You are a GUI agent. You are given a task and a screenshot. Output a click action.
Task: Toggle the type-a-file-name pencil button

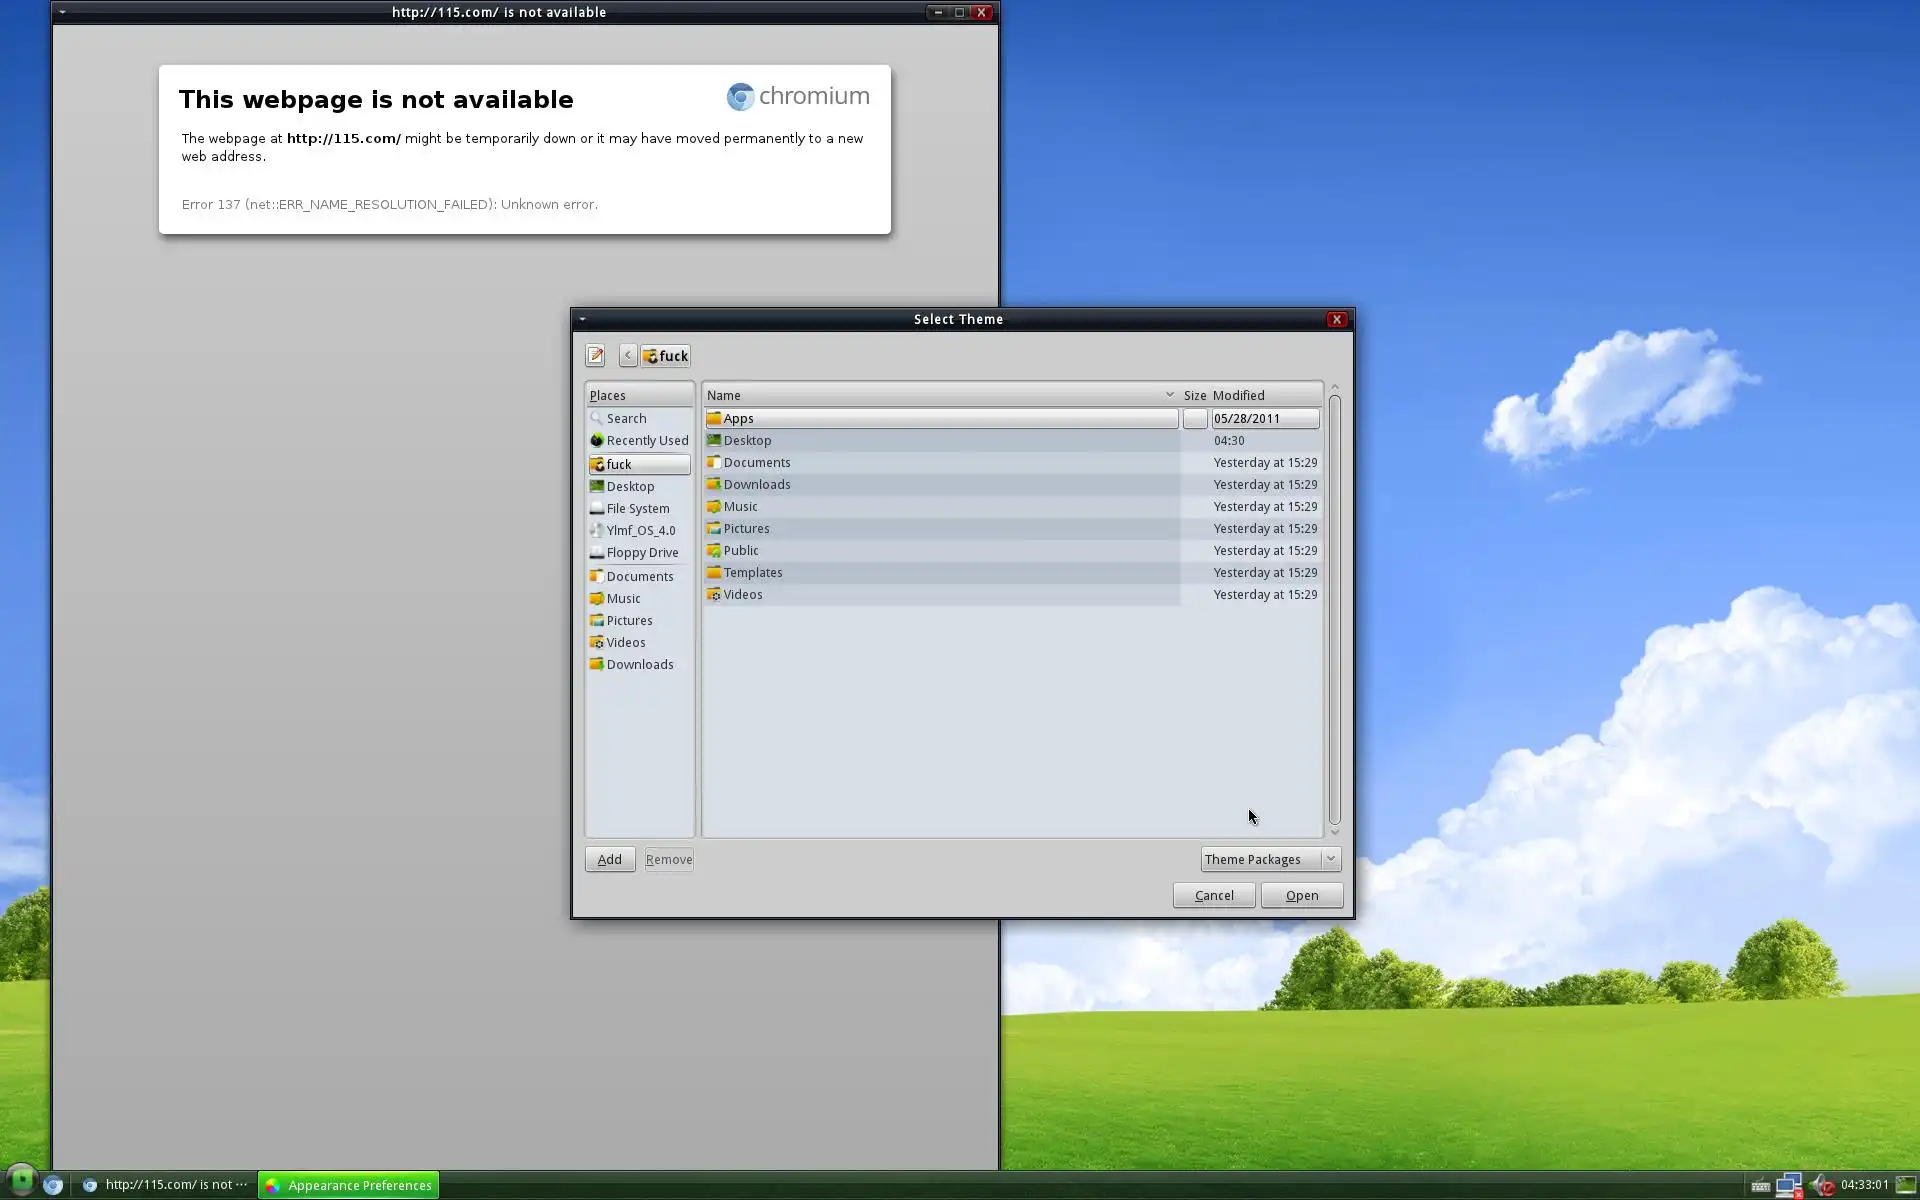coord(595,355)
